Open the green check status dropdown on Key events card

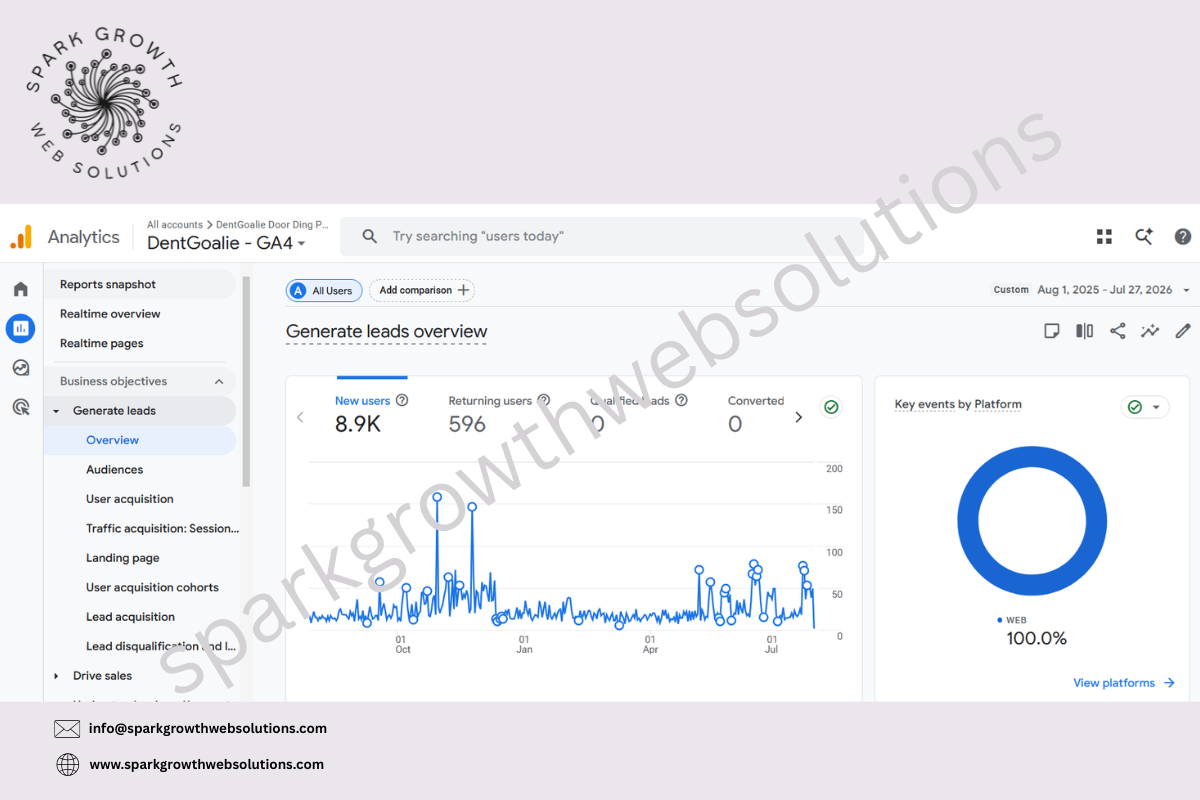1145,407
